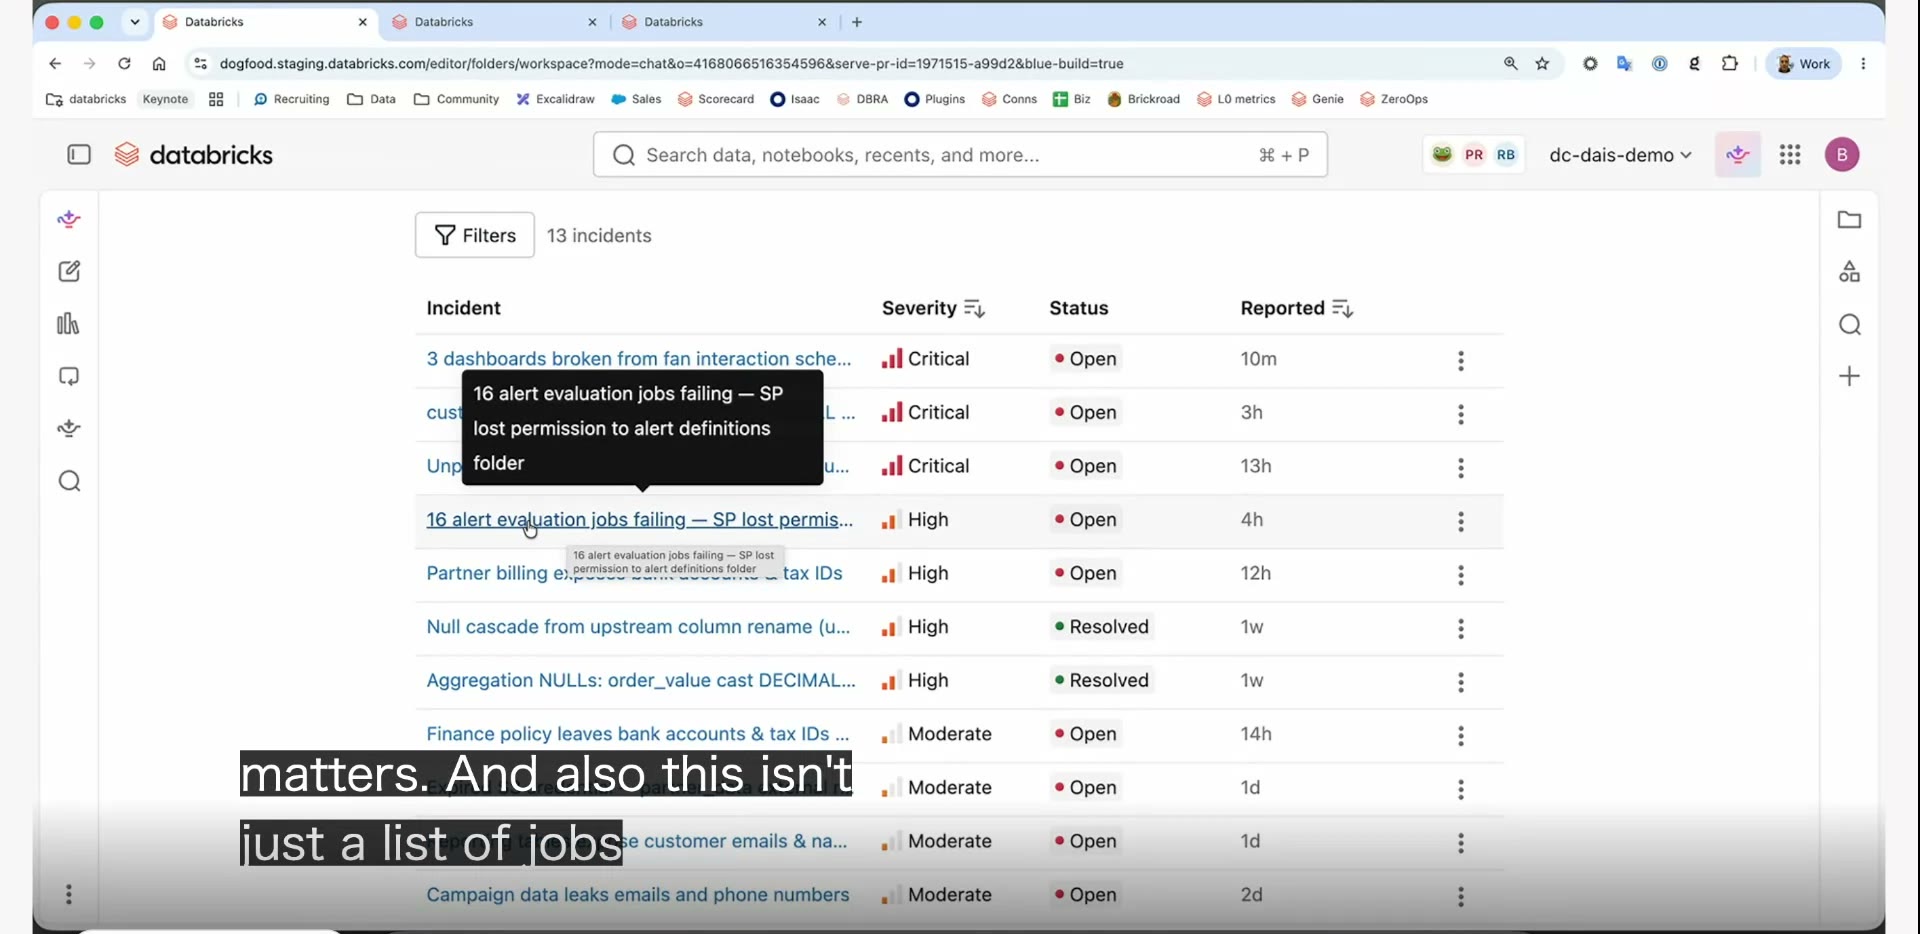1920x934 pixels.
Task: Click the shapes catalog icon in right sidebar
Action: [1850, 272]
